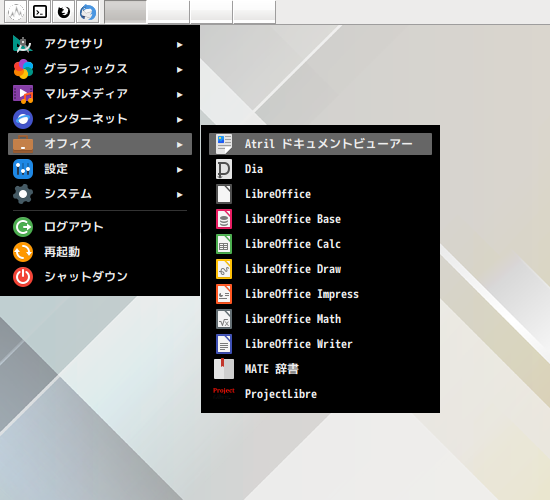Open the グラフィックス menu category

(x=100, y=69)
